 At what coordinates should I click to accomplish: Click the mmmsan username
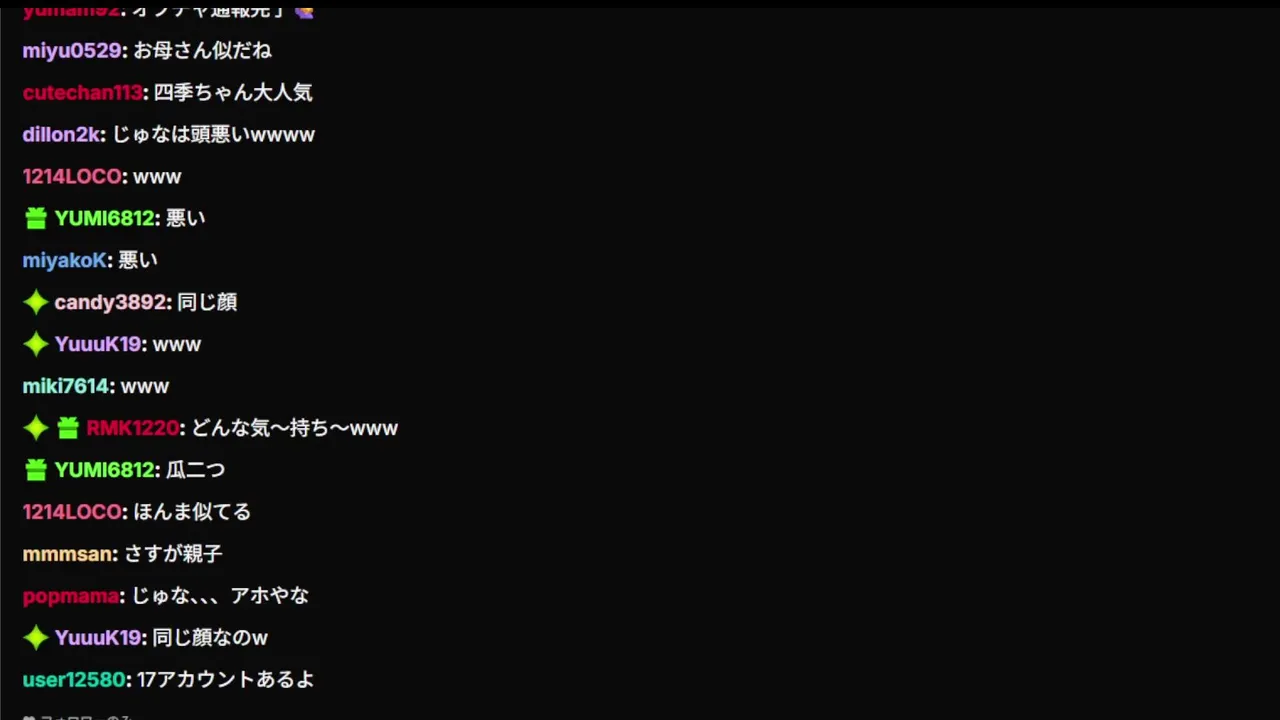67,554
